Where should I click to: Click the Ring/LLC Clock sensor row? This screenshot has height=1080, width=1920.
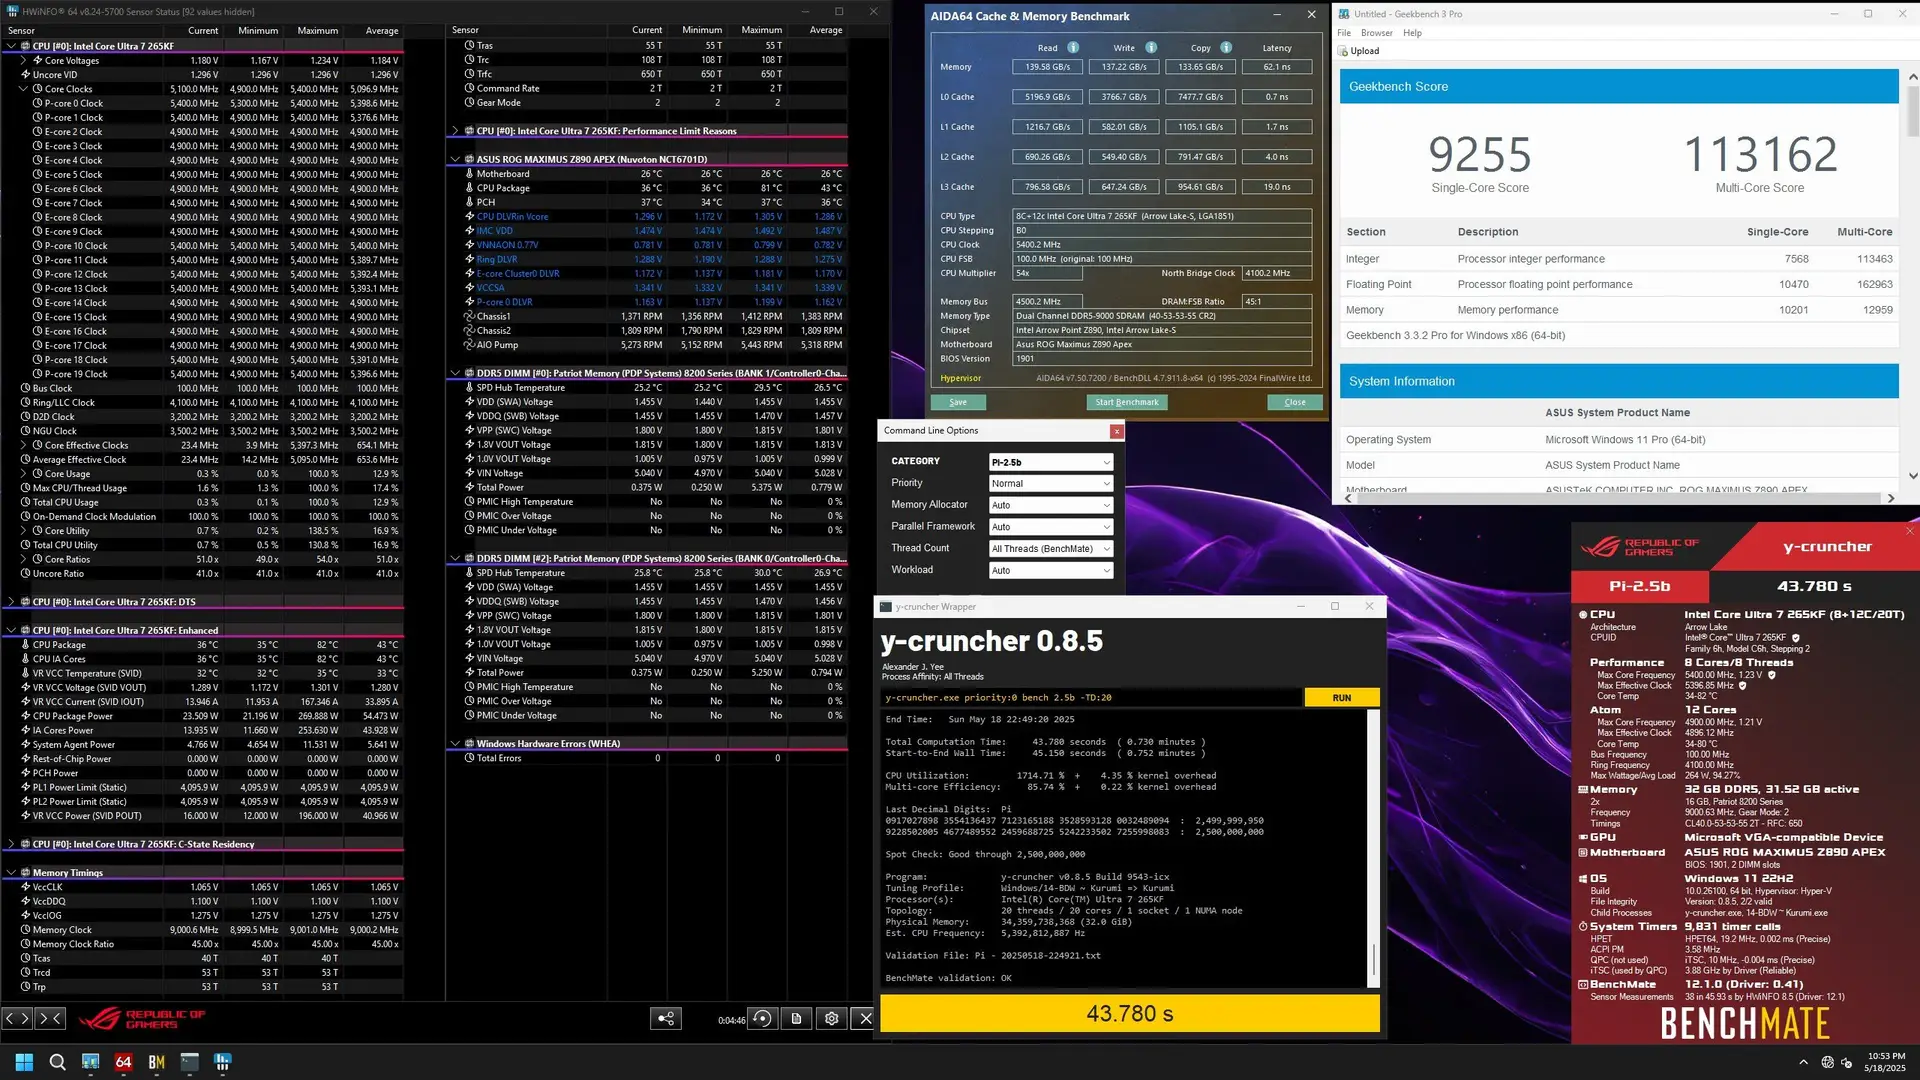210,403
